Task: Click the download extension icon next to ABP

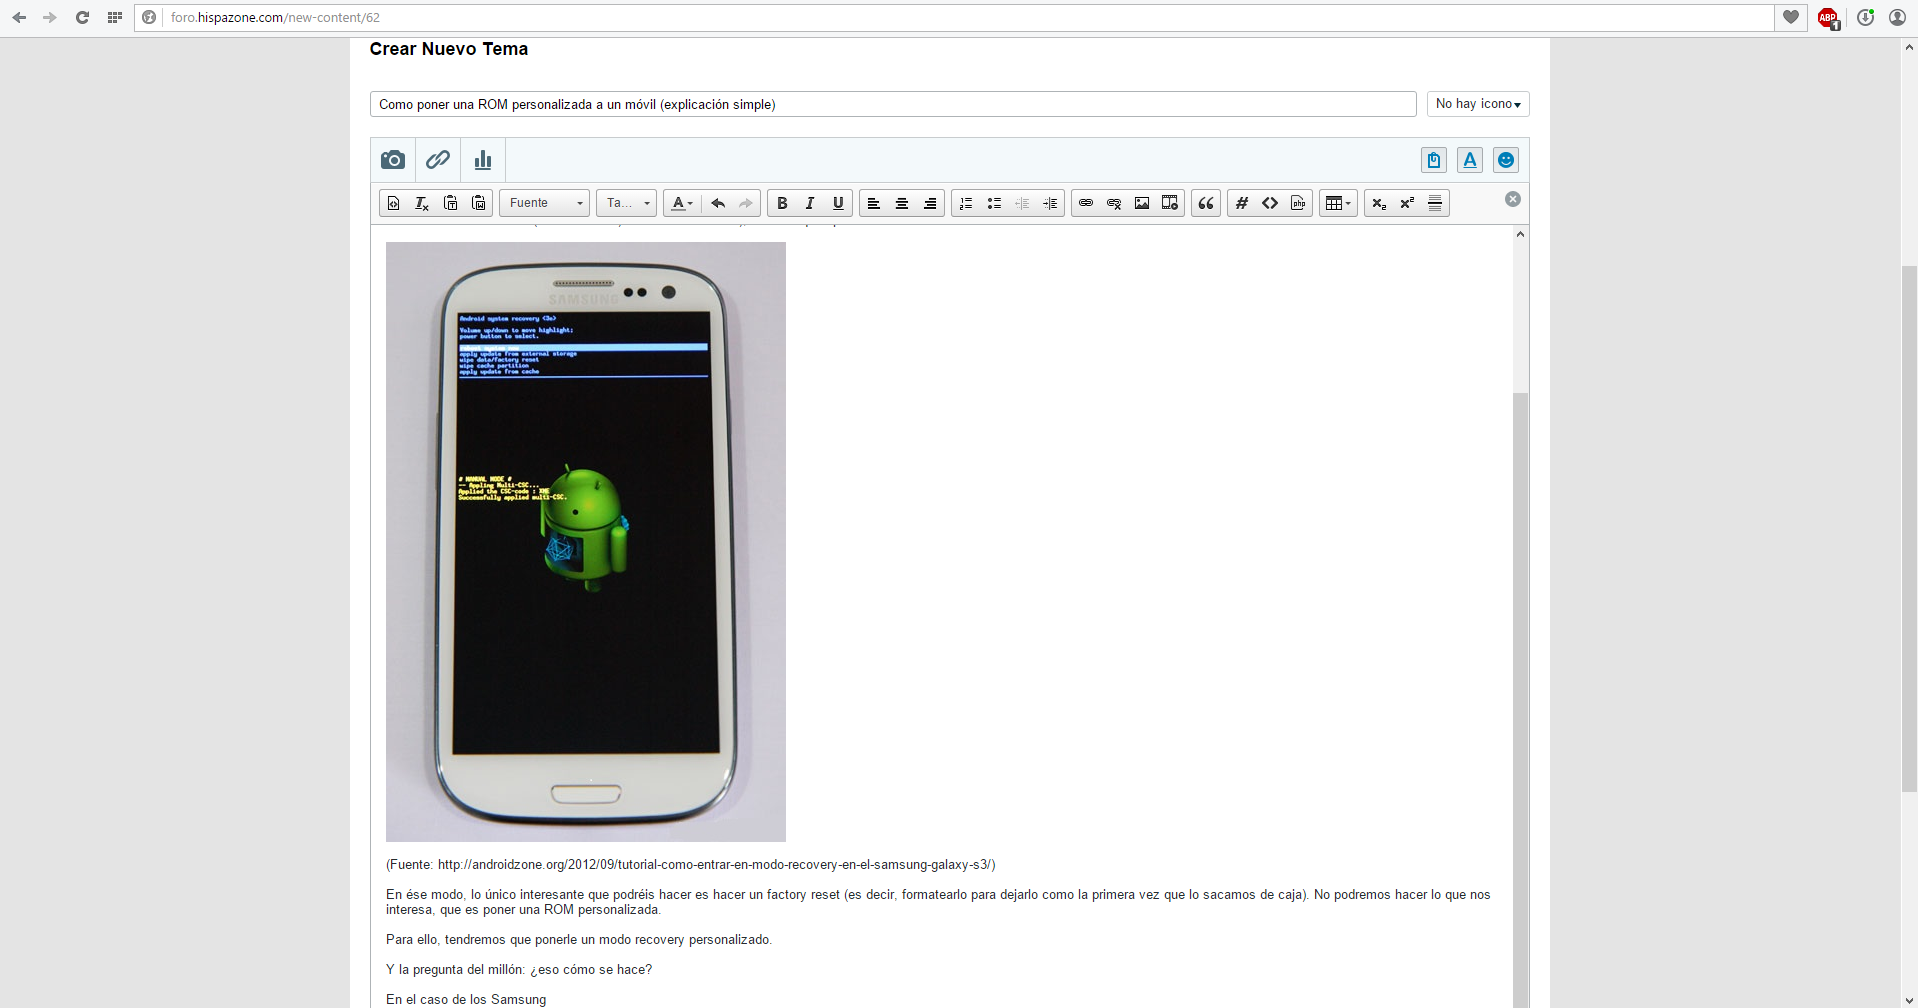Action: pyautogui.click(x=1865, y=17)
